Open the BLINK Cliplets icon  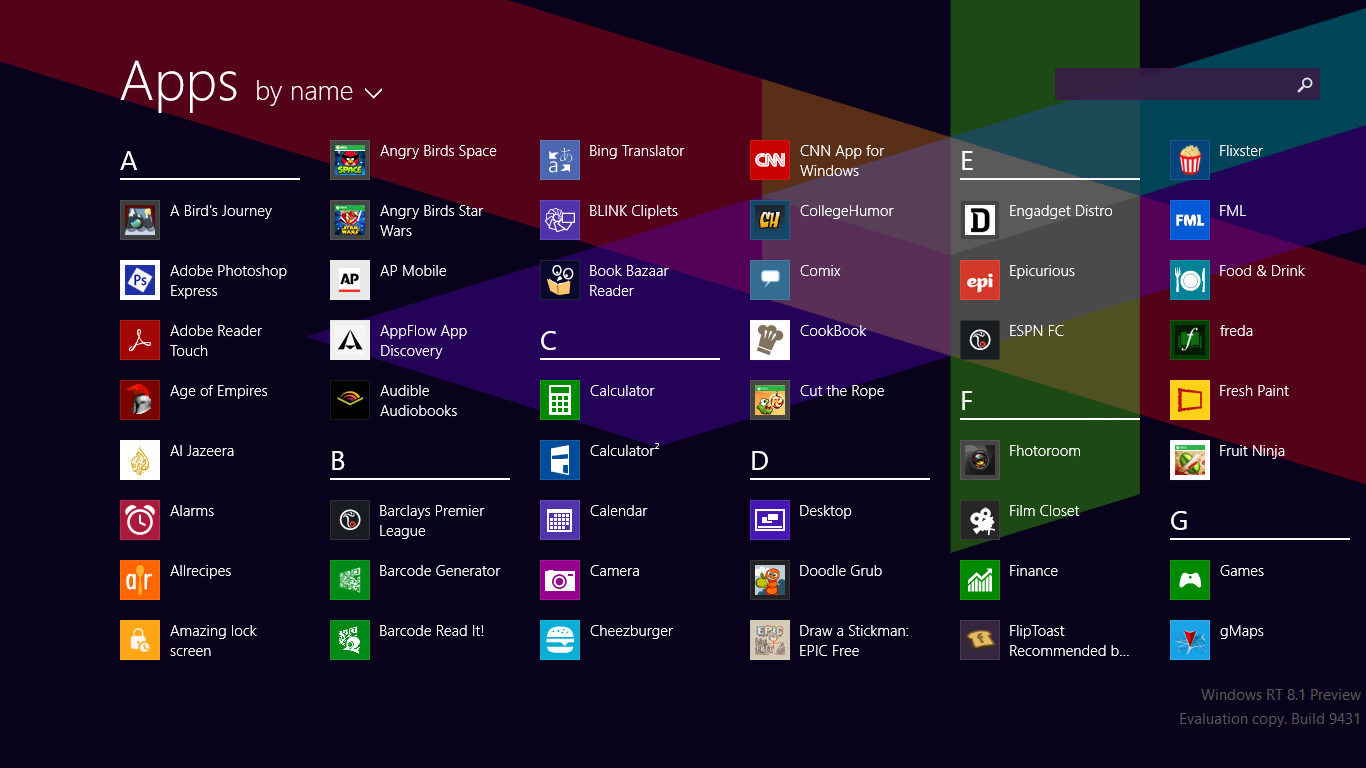pos(560,220)
